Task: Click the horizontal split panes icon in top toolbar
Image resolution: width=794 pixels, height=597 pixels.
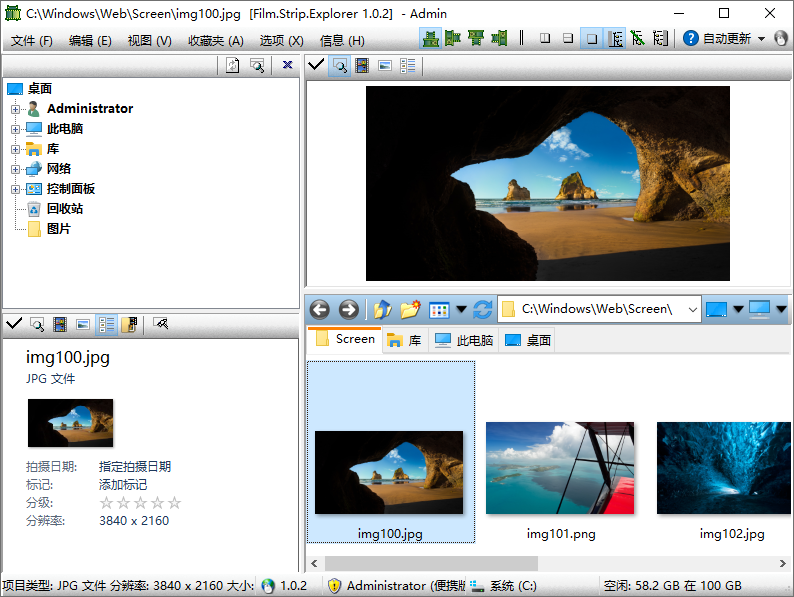Action: (568, 38)
